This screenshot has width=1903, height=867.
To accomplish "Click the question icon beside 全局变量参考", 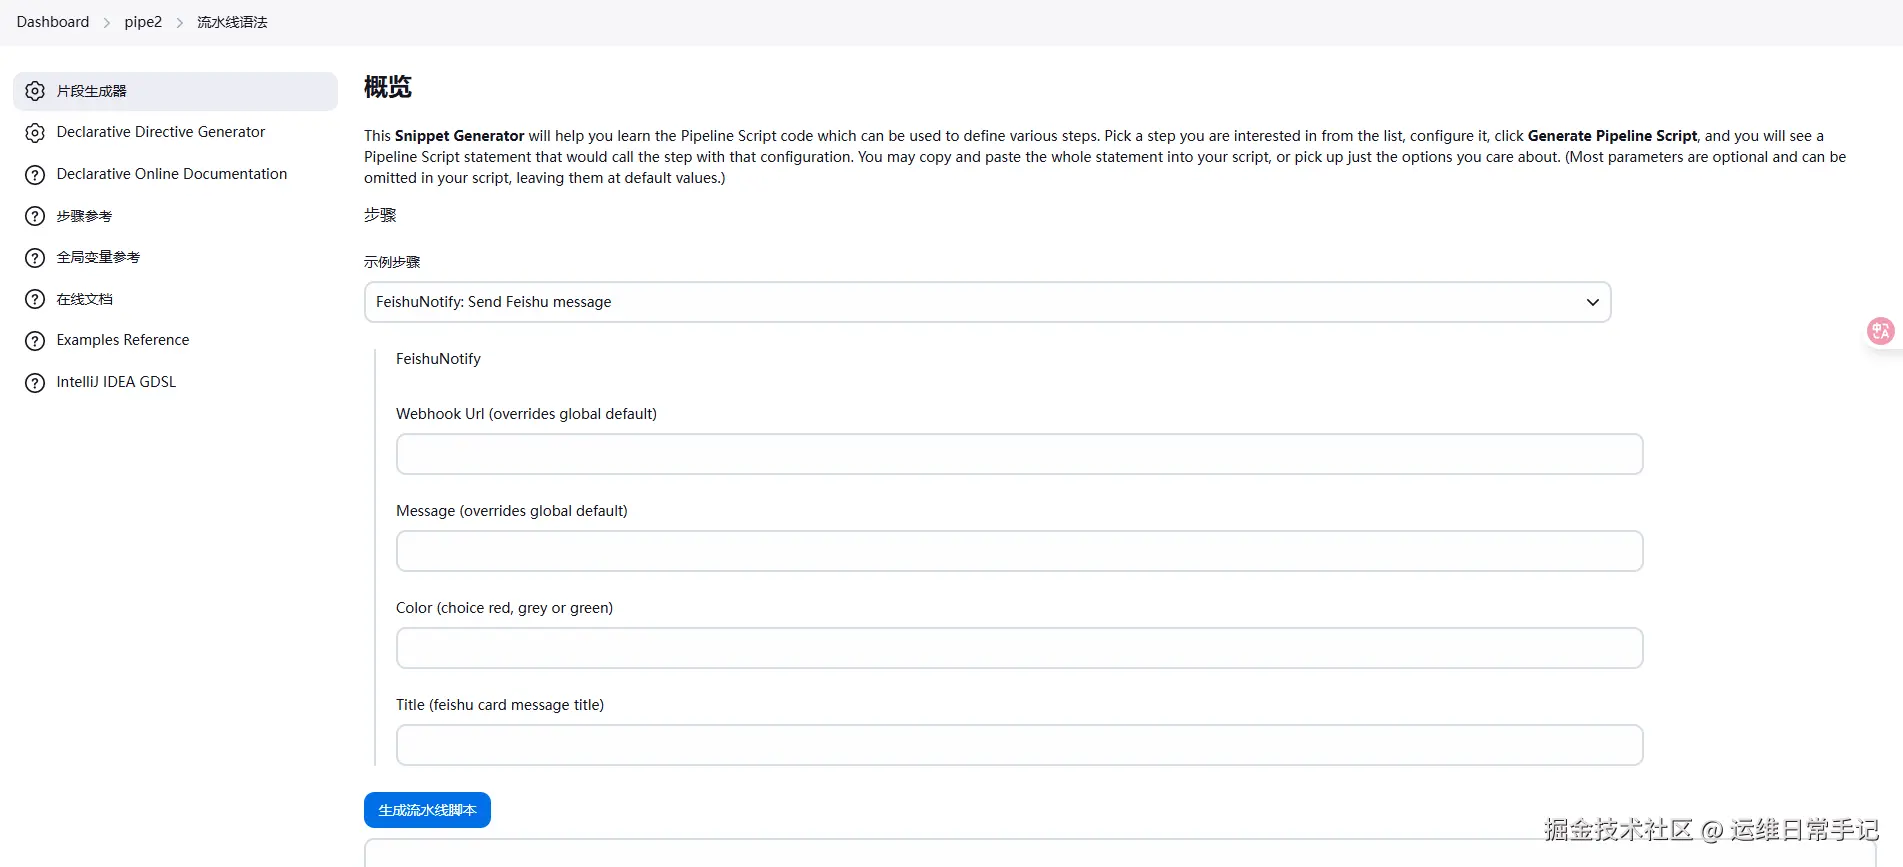I will tap(35, 258).
